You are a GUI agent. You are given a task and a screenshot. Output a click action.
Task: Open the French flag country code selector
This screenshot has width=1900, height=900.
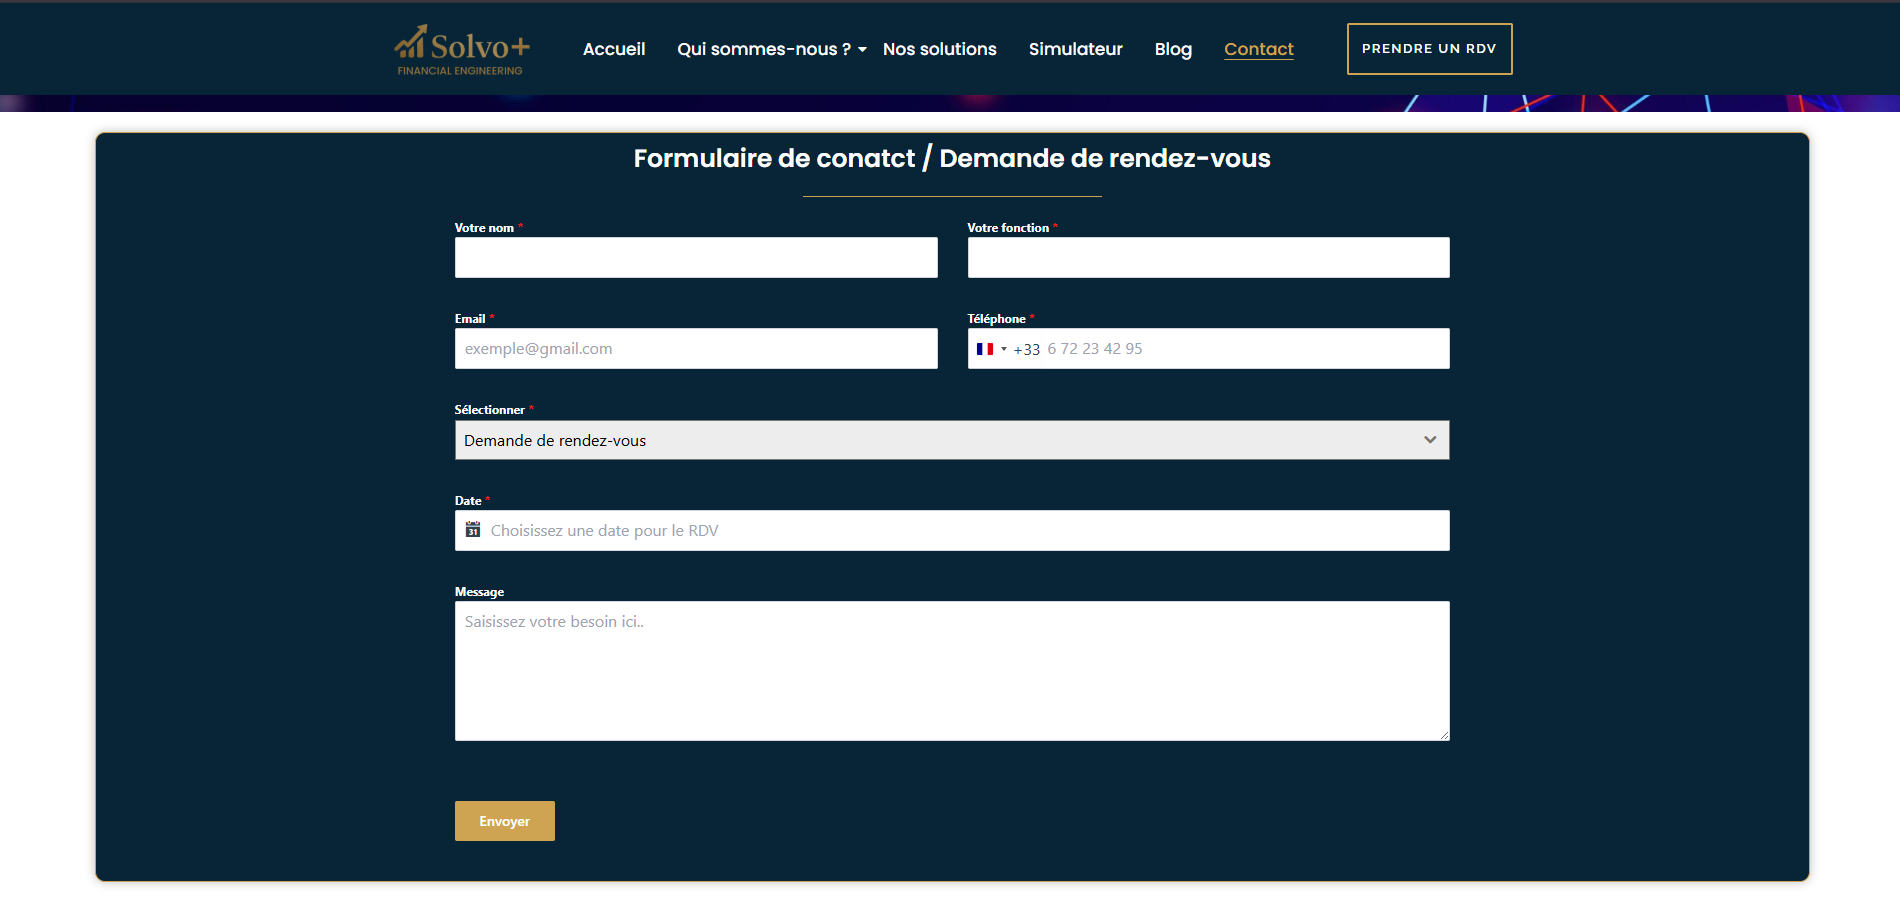[x=990, y=349]
